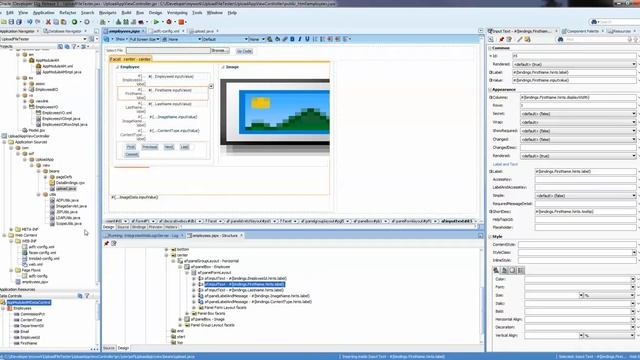This screenshot has height=360, width=640.
Task: Click the Freeze View icon beside Structure pin
Action: [114, 243]
